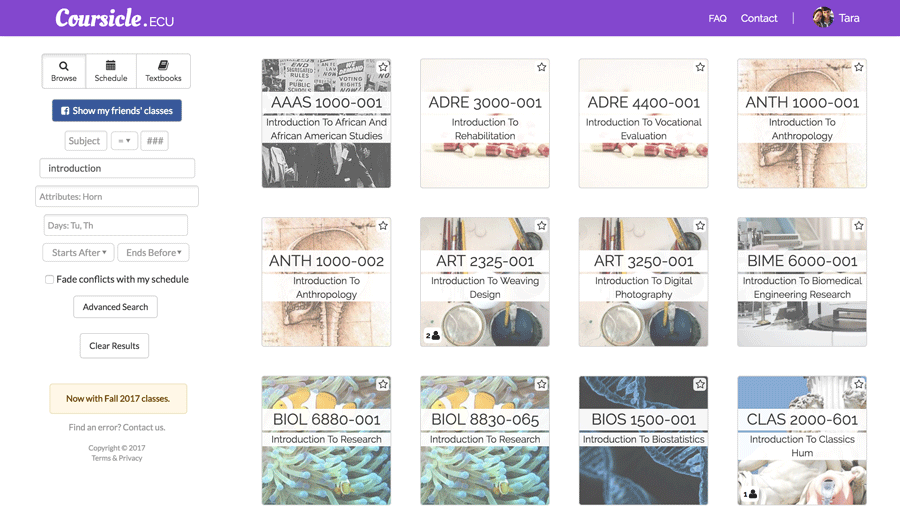
Task: Click friends count icon on CLAS 2000-601
Action: coord(750,494)
